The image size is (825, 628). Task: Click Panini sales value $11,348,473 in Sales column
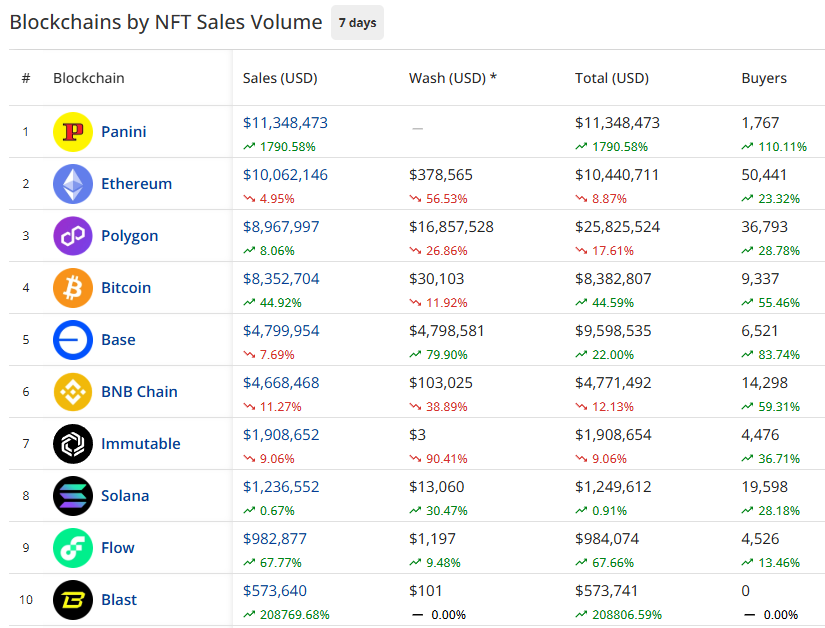(285, 123)
